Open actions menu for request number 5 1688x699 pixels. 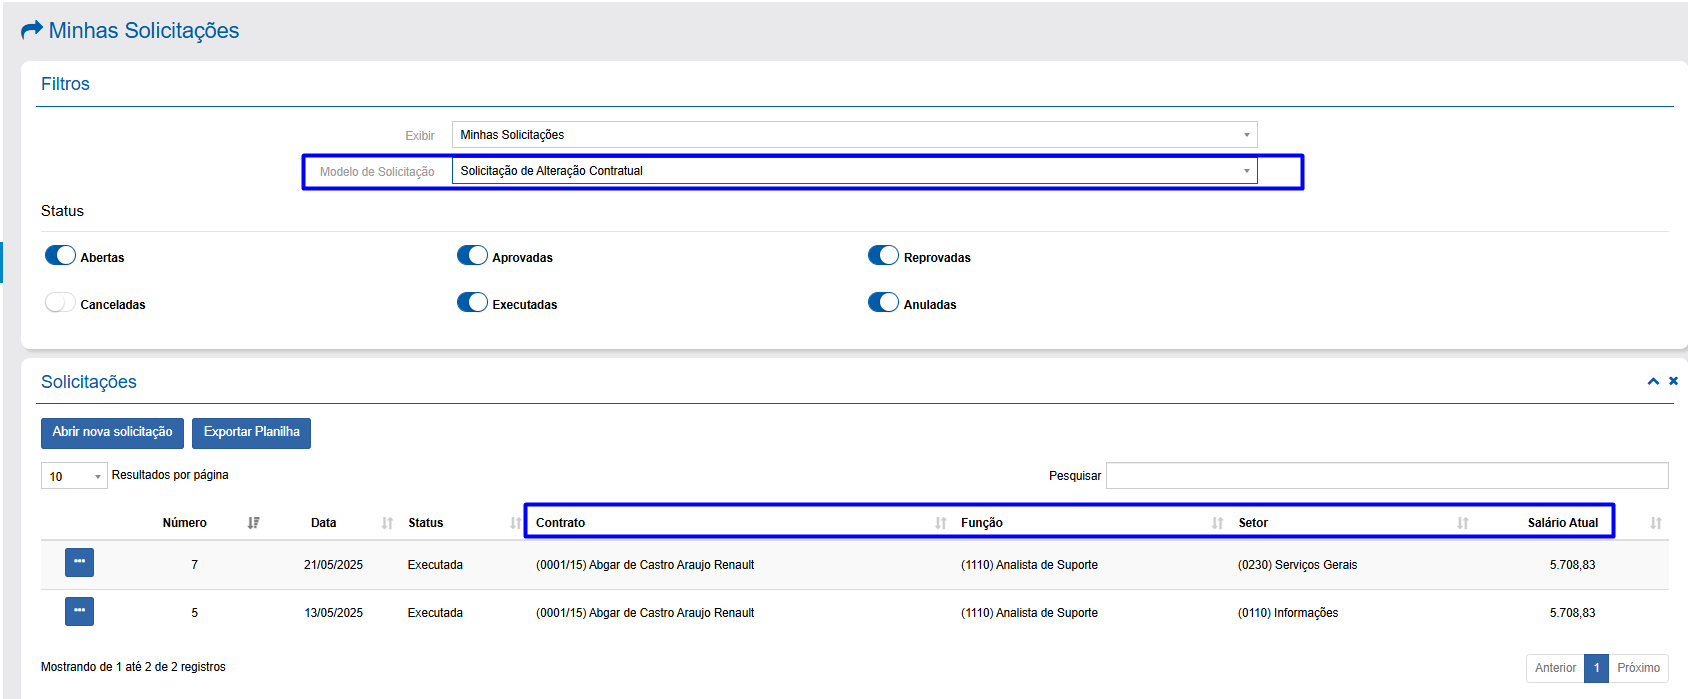tap(79, 611)
